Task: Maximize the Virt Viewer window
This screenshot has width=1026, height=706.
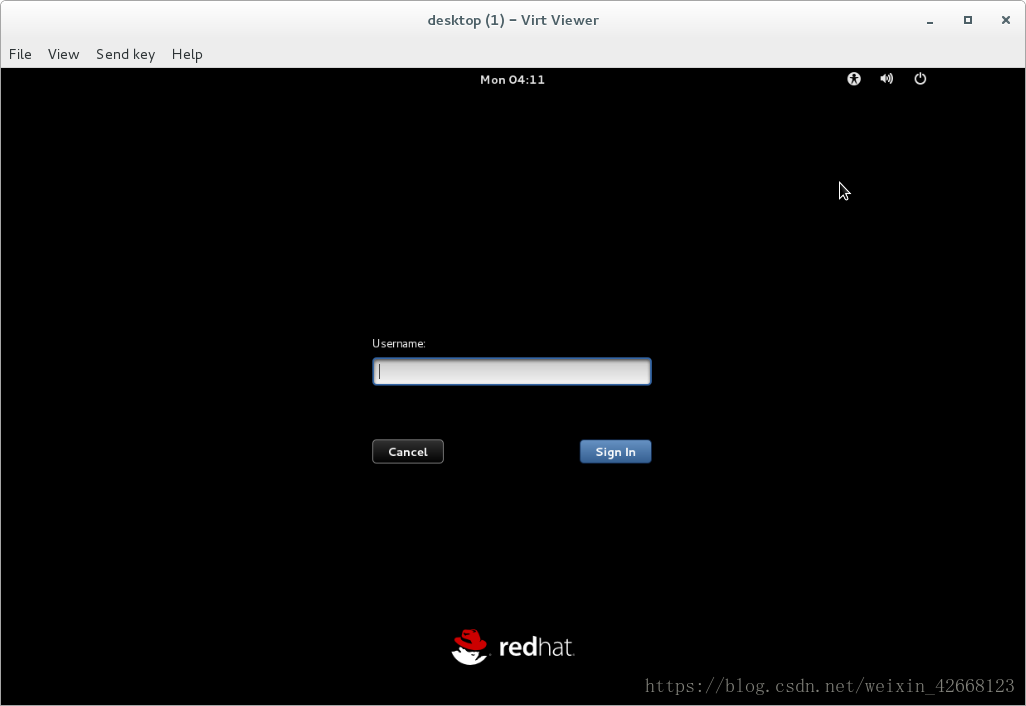Action: (x=968, y=20)
